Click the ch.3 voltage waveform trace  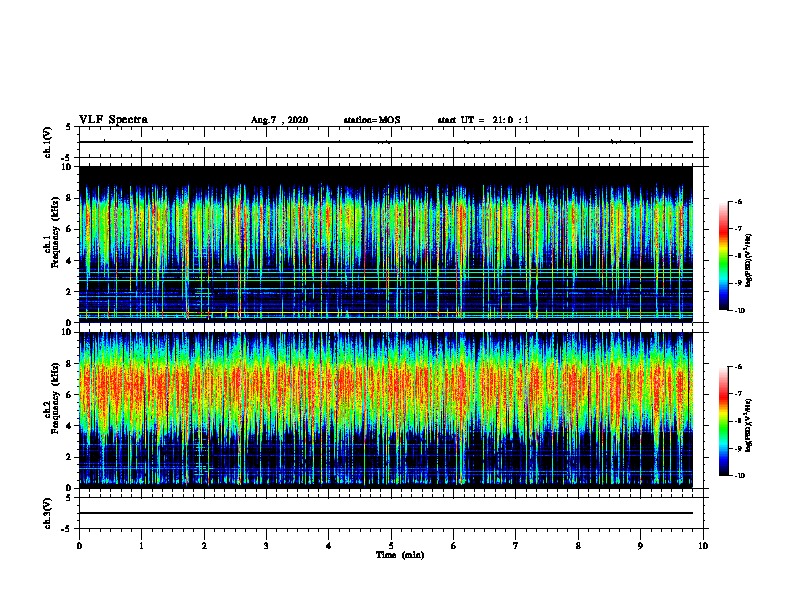[x=386, y=513]
